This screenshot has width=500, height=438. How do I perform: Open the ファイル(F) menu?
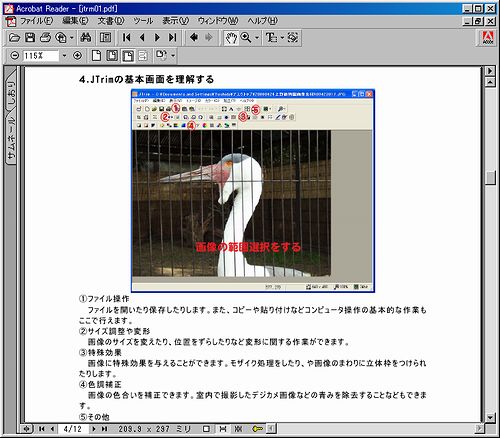tap(36, 21)
